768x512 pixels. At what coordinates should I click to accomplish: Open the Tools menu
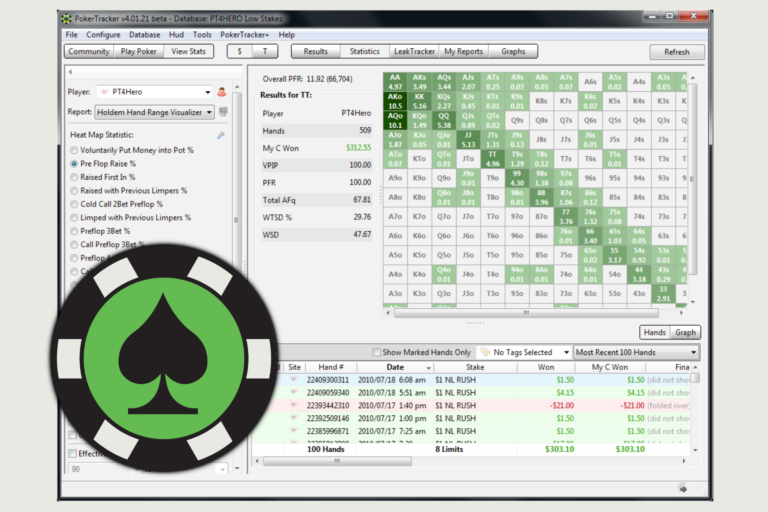[x=202, y=35]
